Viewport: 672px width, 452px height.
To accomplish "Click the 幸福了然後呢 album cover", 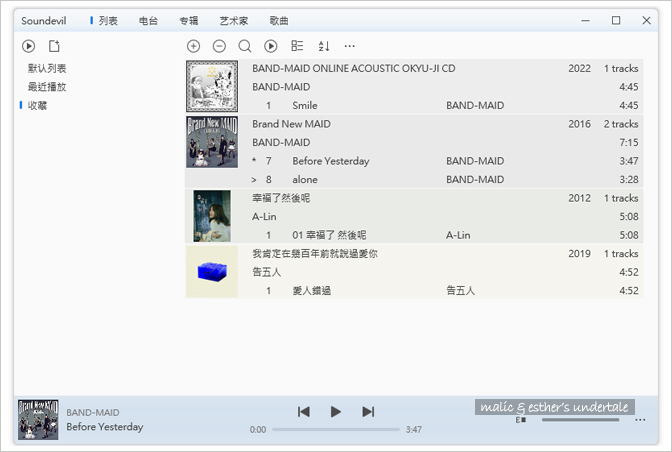I will (x=212, y=216).
